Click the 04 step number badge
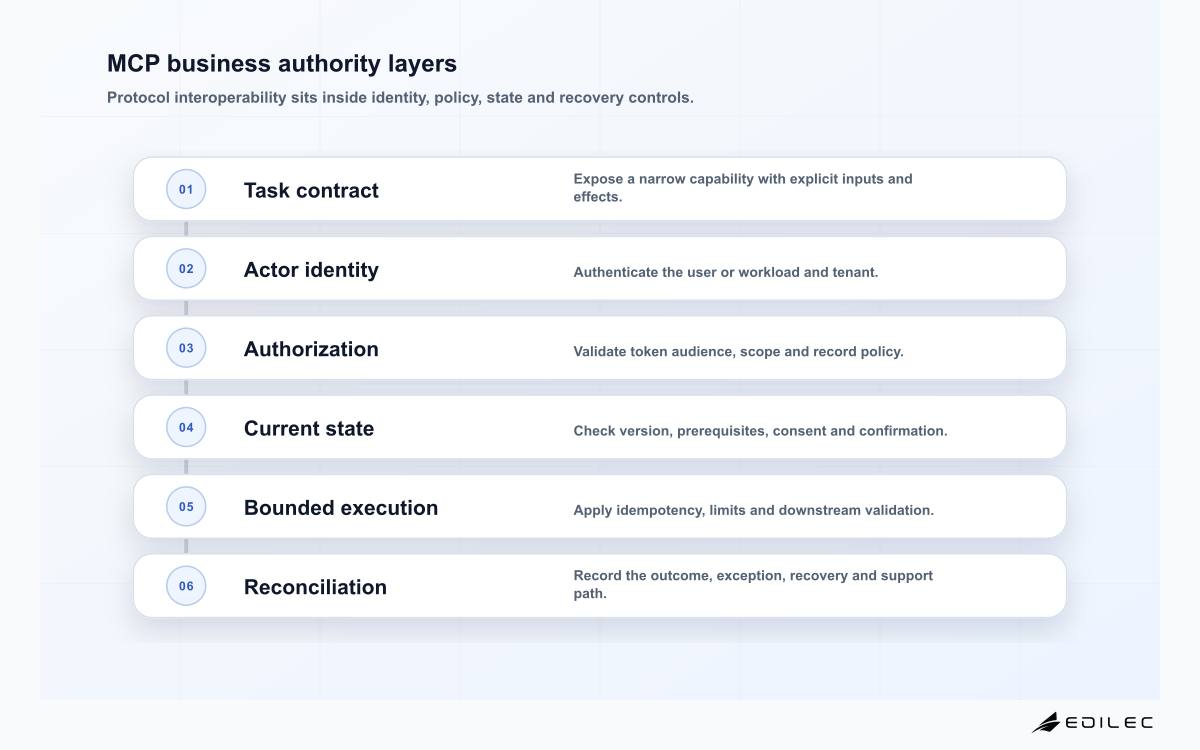This screenshot has height=750, width=1200. [x=186, y=427]
